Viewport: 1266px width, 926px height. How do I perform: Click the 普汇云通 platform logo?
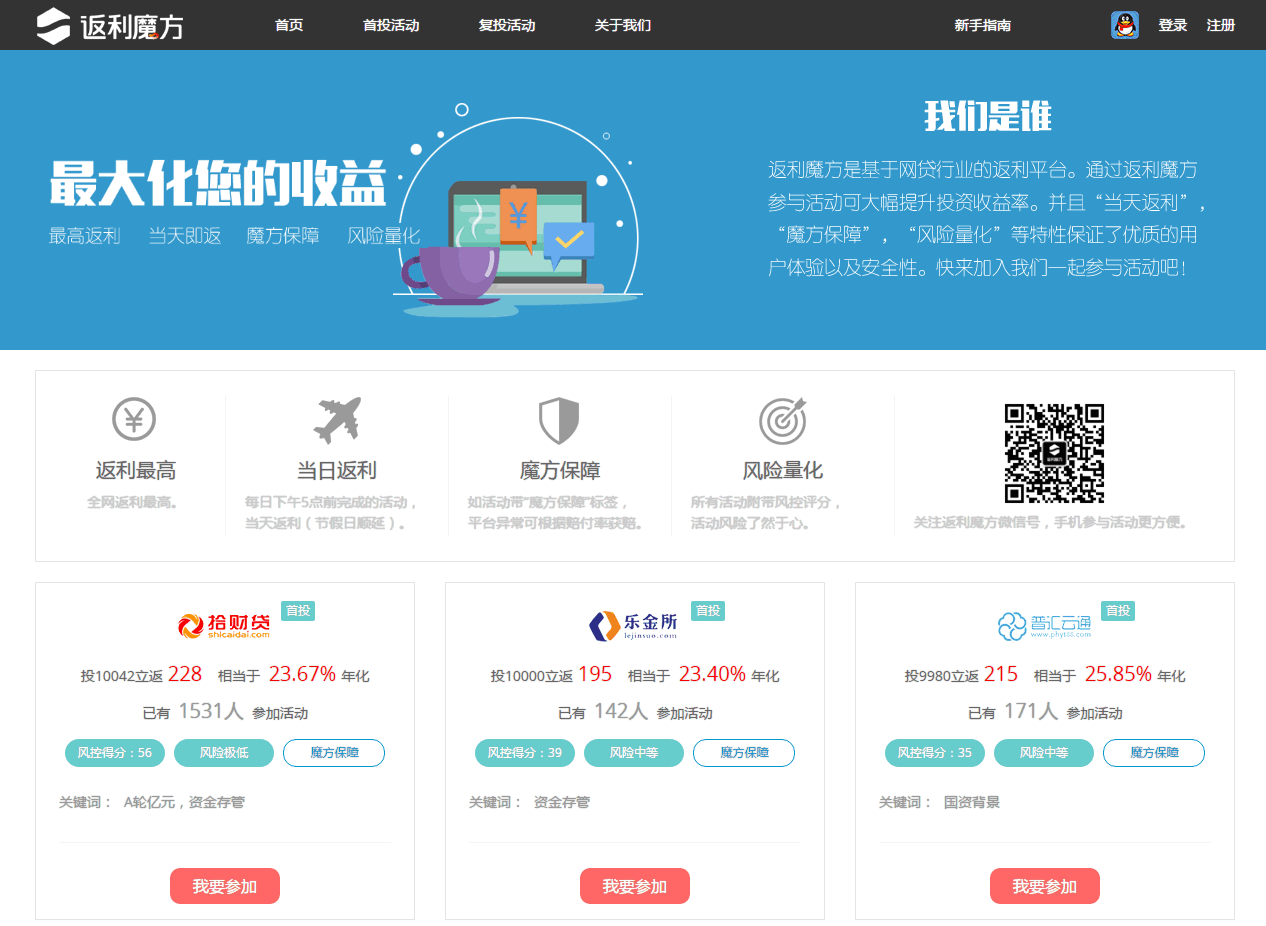[1044, 626]
